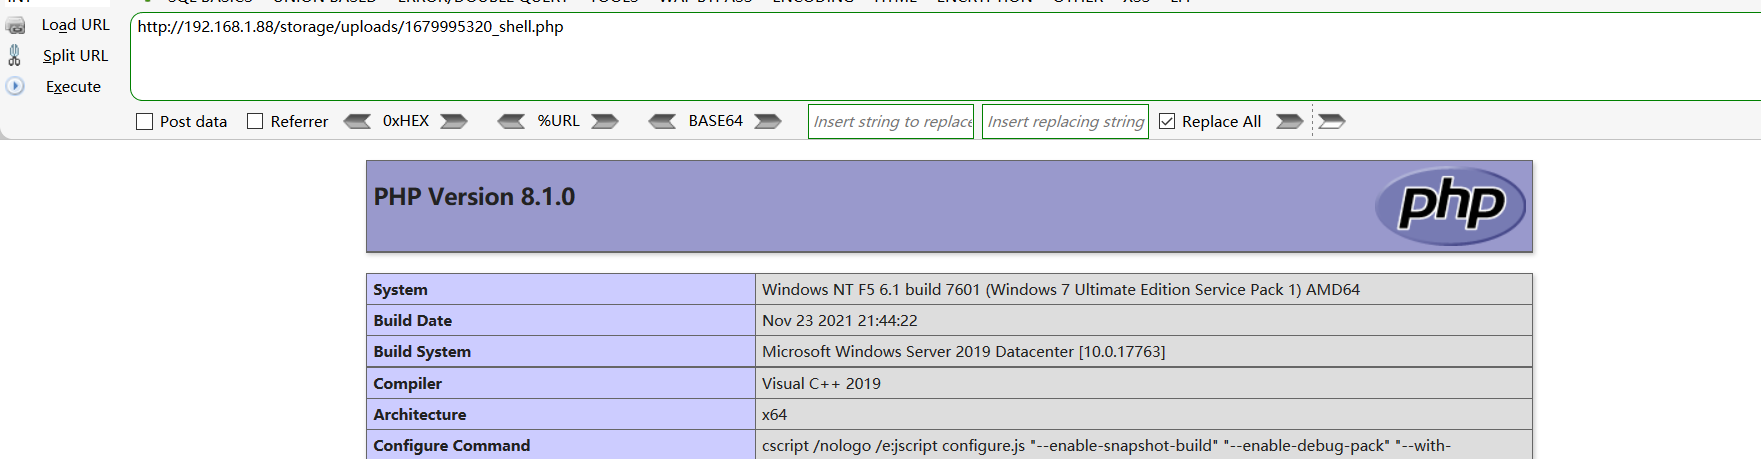Viewport: 1761px width, 459px height.
Task: Click the 'Nov 23 2021 21:44:22' value
Action: [x=840, y=321]
